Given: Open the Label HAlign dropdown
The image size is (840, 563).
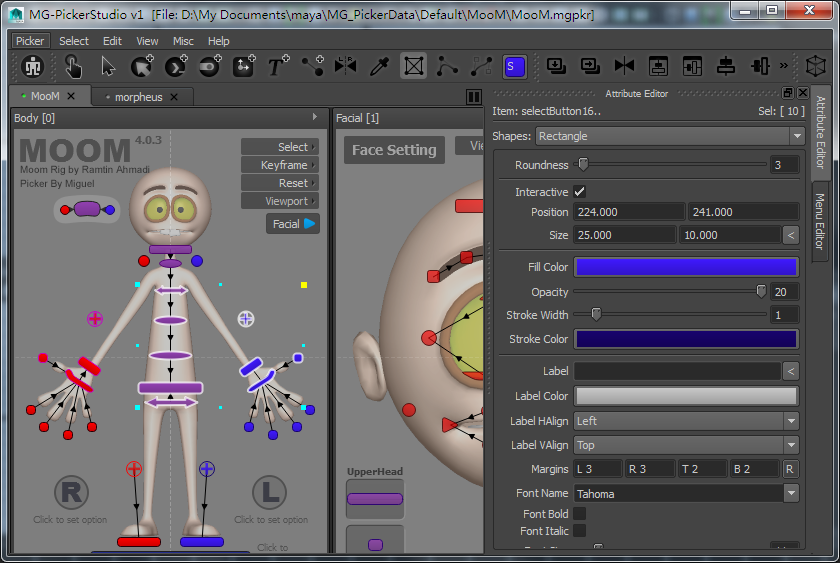Looking at the screenshot, I should 686,421.
